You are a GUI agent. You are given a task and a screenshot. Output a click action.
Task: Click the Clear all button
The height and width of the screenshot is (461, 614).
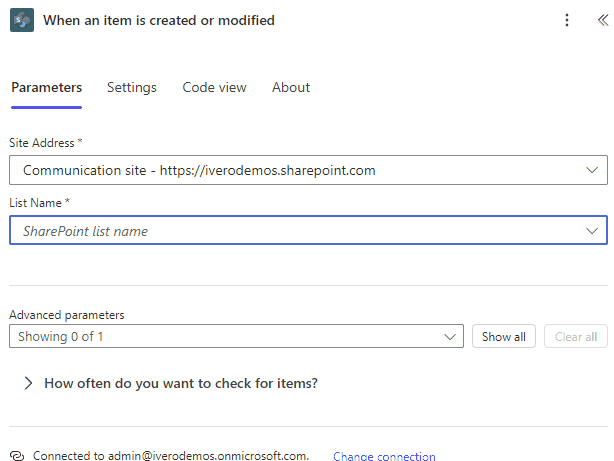tap(576, 336)
